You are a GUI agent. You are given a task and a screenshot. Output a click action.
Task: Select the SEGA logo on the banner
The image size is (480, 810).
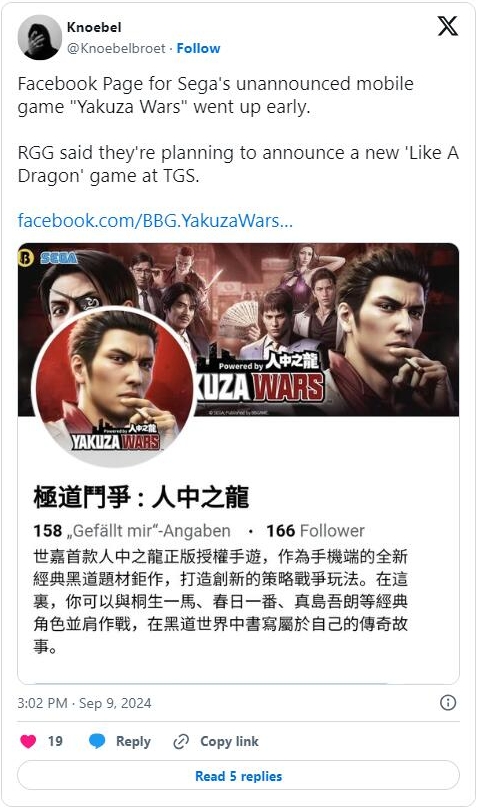click(59, 258)
